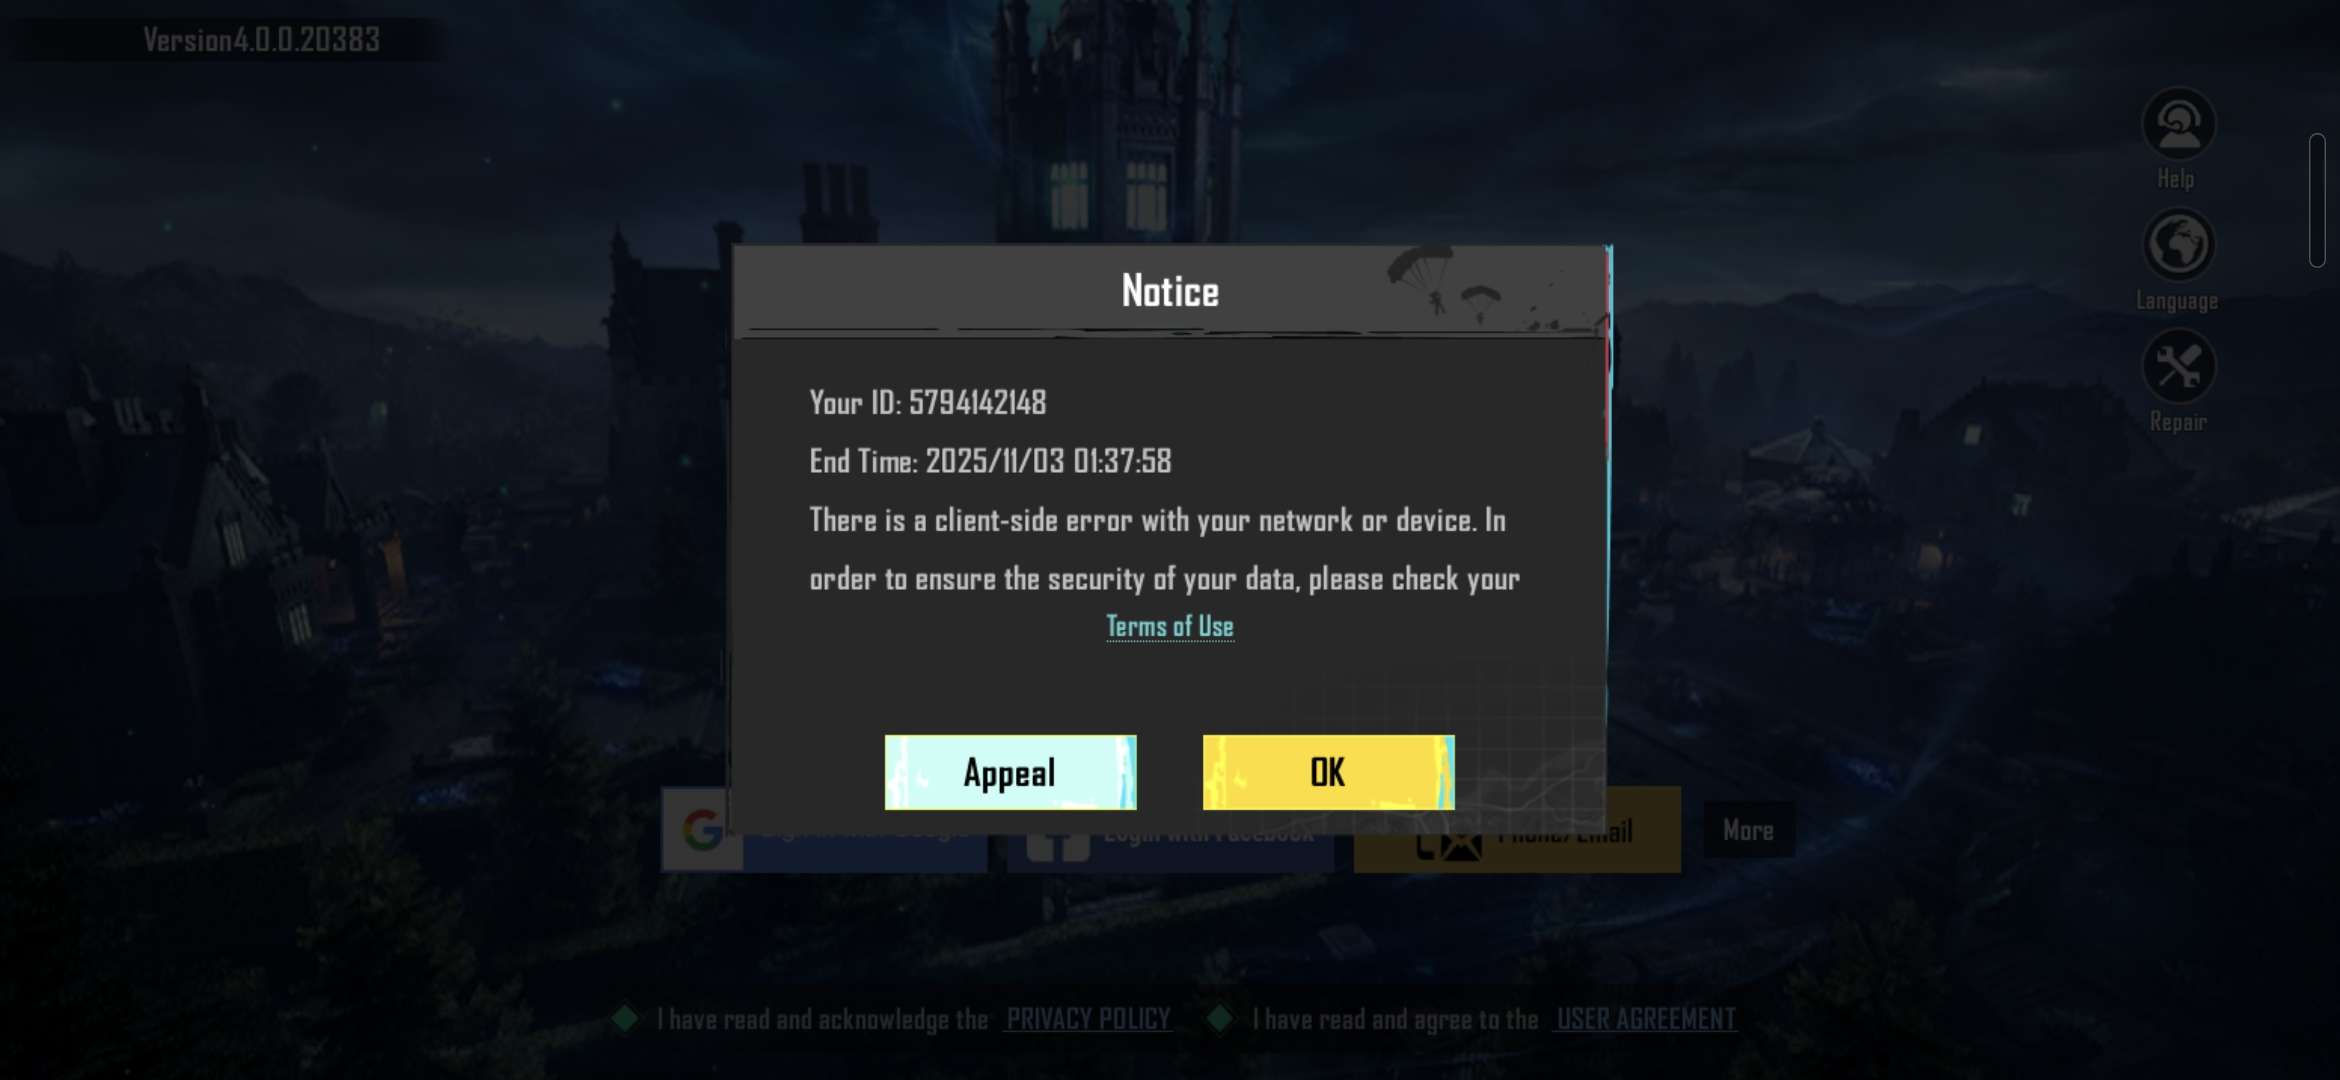Screen dimensions: 2340x1080
Task: Toggle the Privacy Policy acknowledgment checkbox
Action: (626, 1019)
